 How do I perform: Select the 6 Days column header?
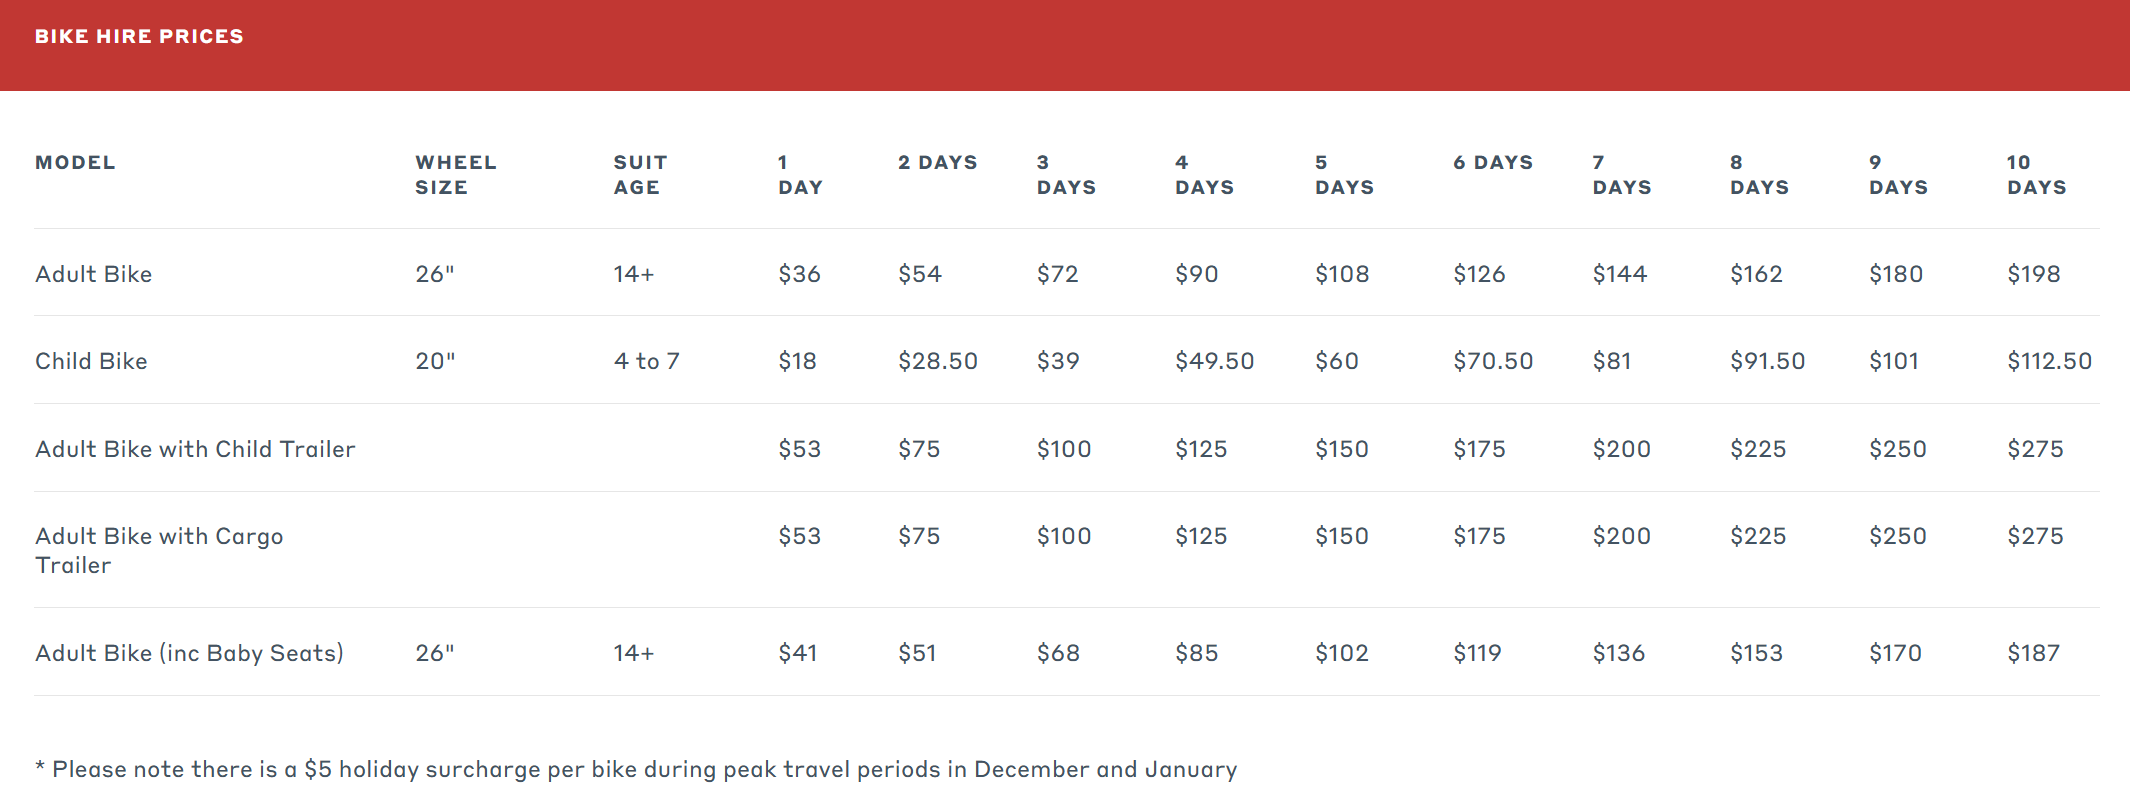(x=1493, y=162)
